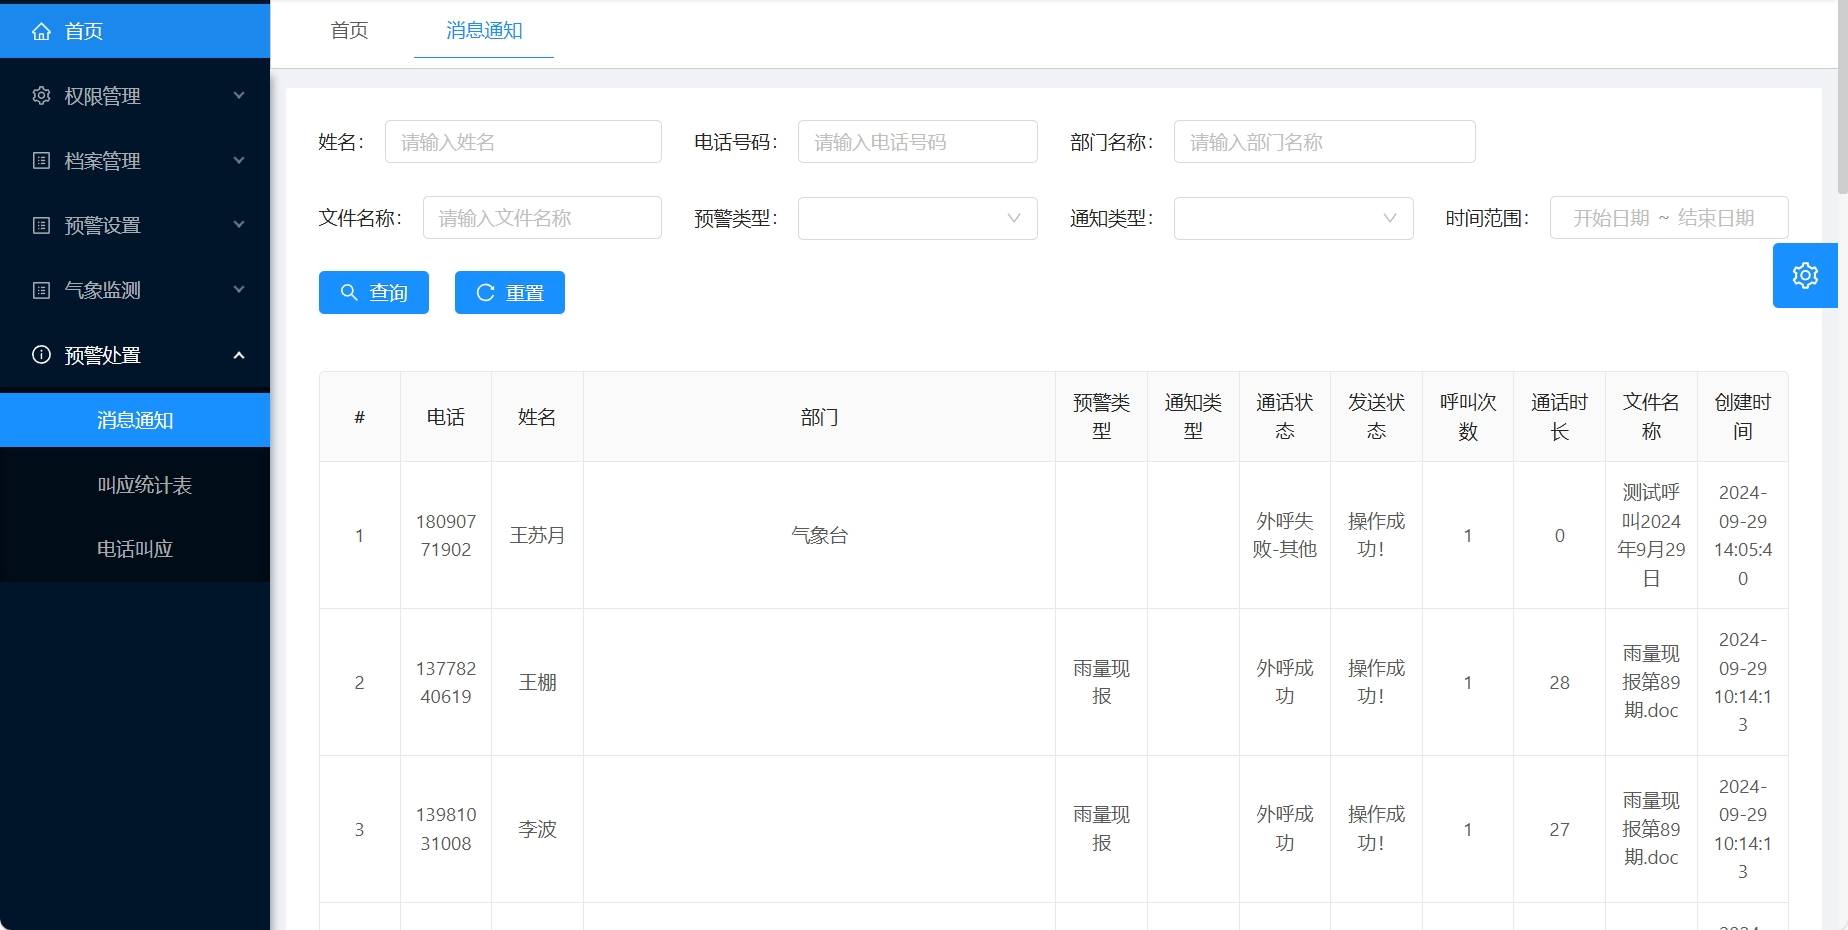
Task: Expand the 气象监测 menu chevron
Action: coord(239,290)
